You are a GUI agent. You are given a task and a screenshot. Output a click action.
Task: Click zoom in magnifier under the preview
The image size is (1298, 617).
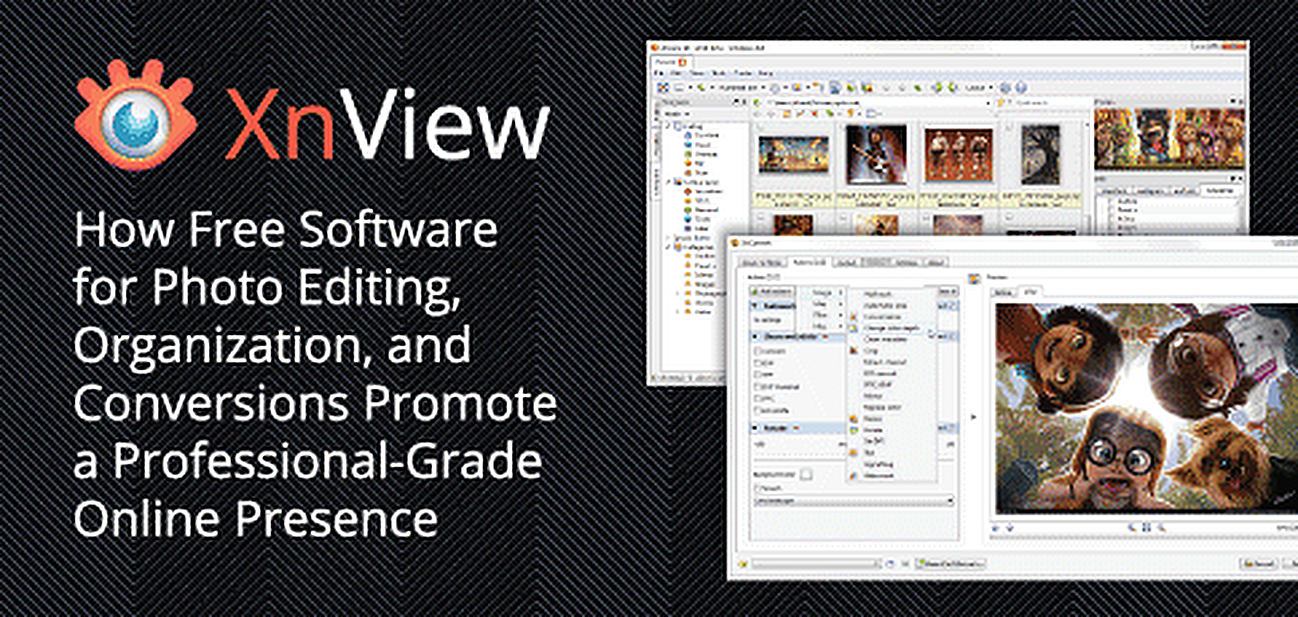click(x=1132, y=528)
